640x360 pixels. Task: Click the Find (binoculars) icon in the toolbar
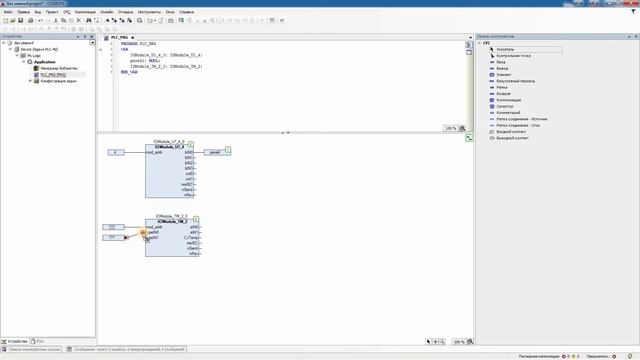click(89, 20)
